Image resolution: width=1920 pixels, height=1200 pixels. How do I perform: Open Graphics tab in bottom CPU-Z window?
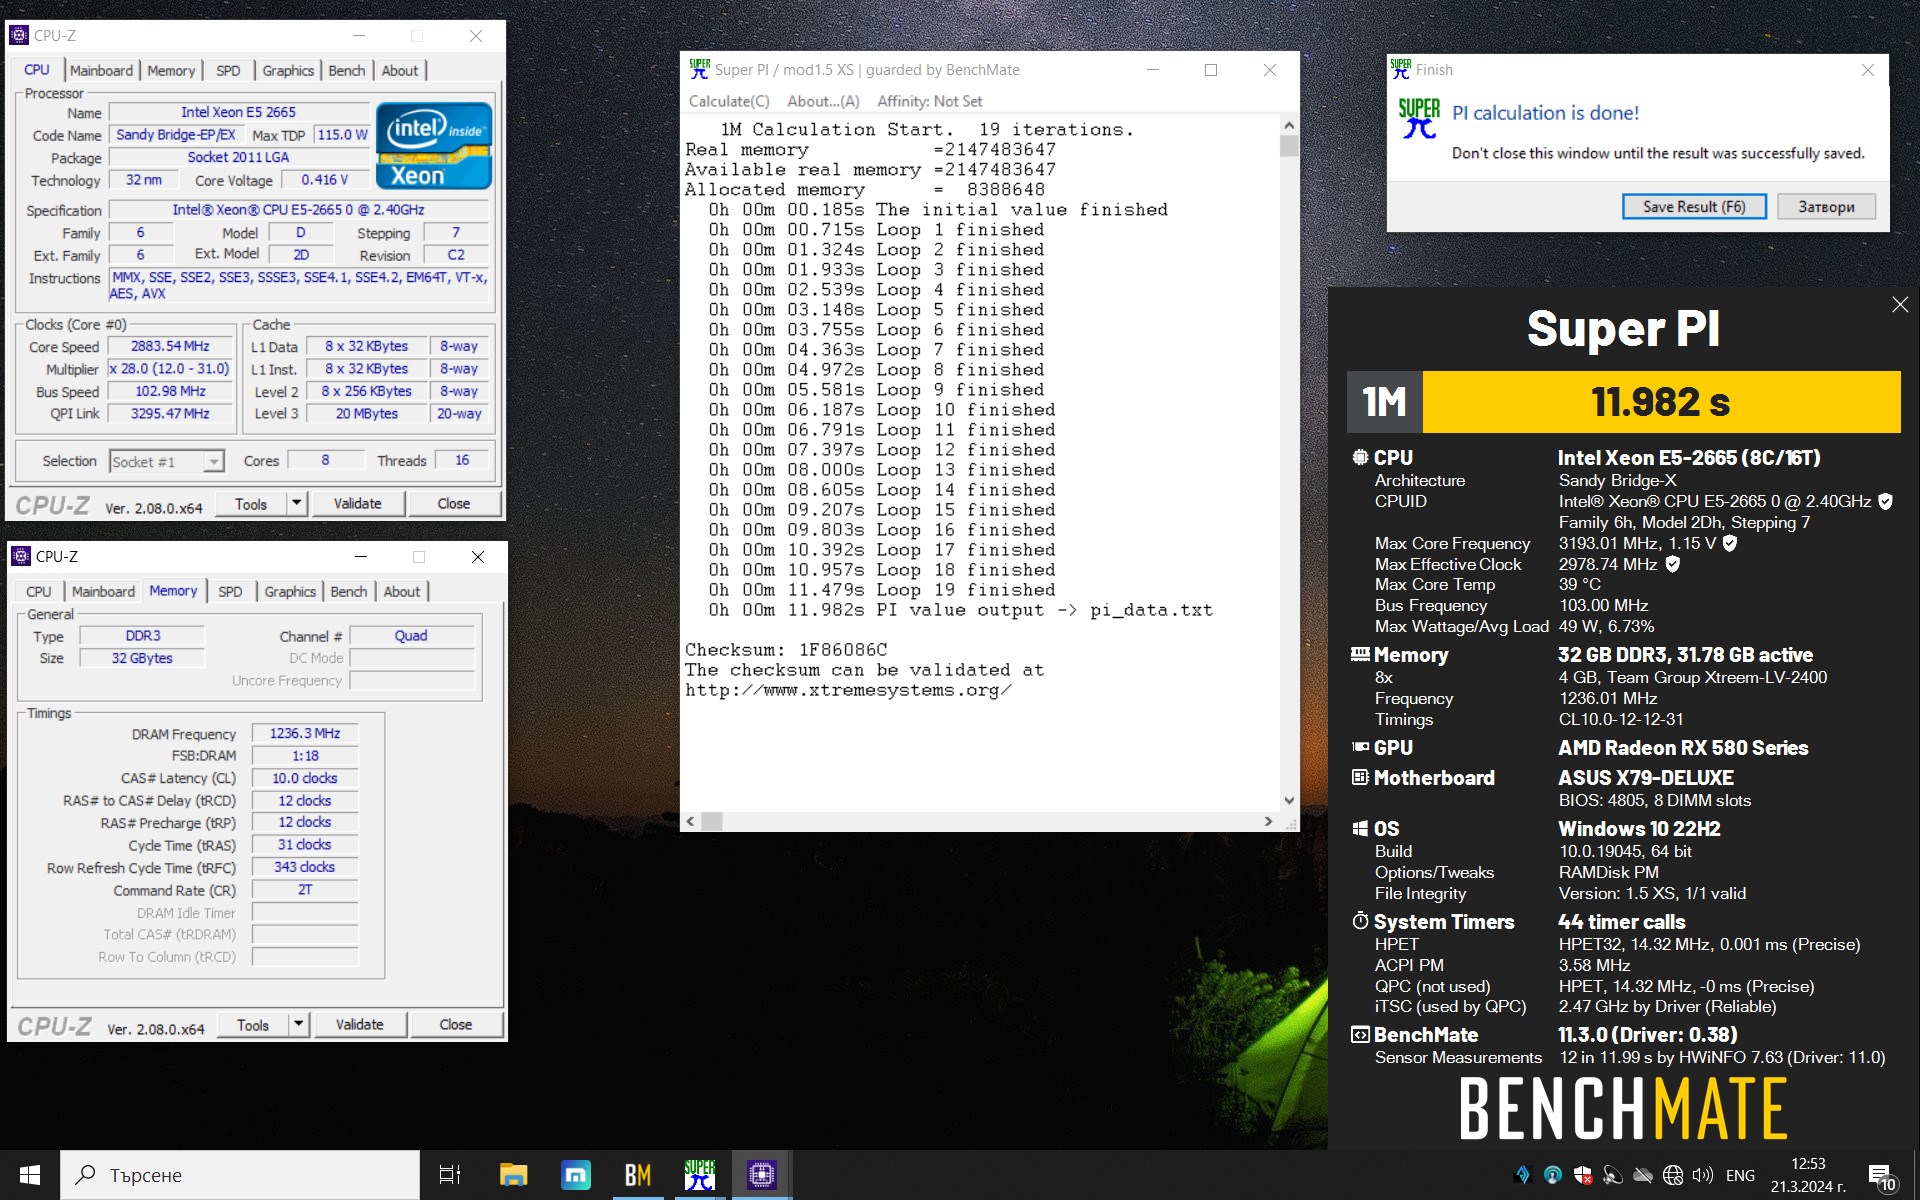click(290, 592)
